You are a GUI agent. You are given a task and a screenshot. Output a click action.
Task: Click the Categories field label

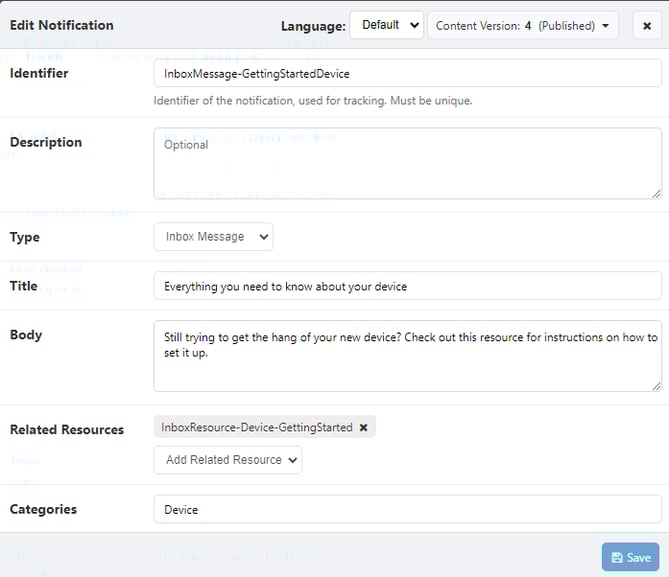click(43, 509)
